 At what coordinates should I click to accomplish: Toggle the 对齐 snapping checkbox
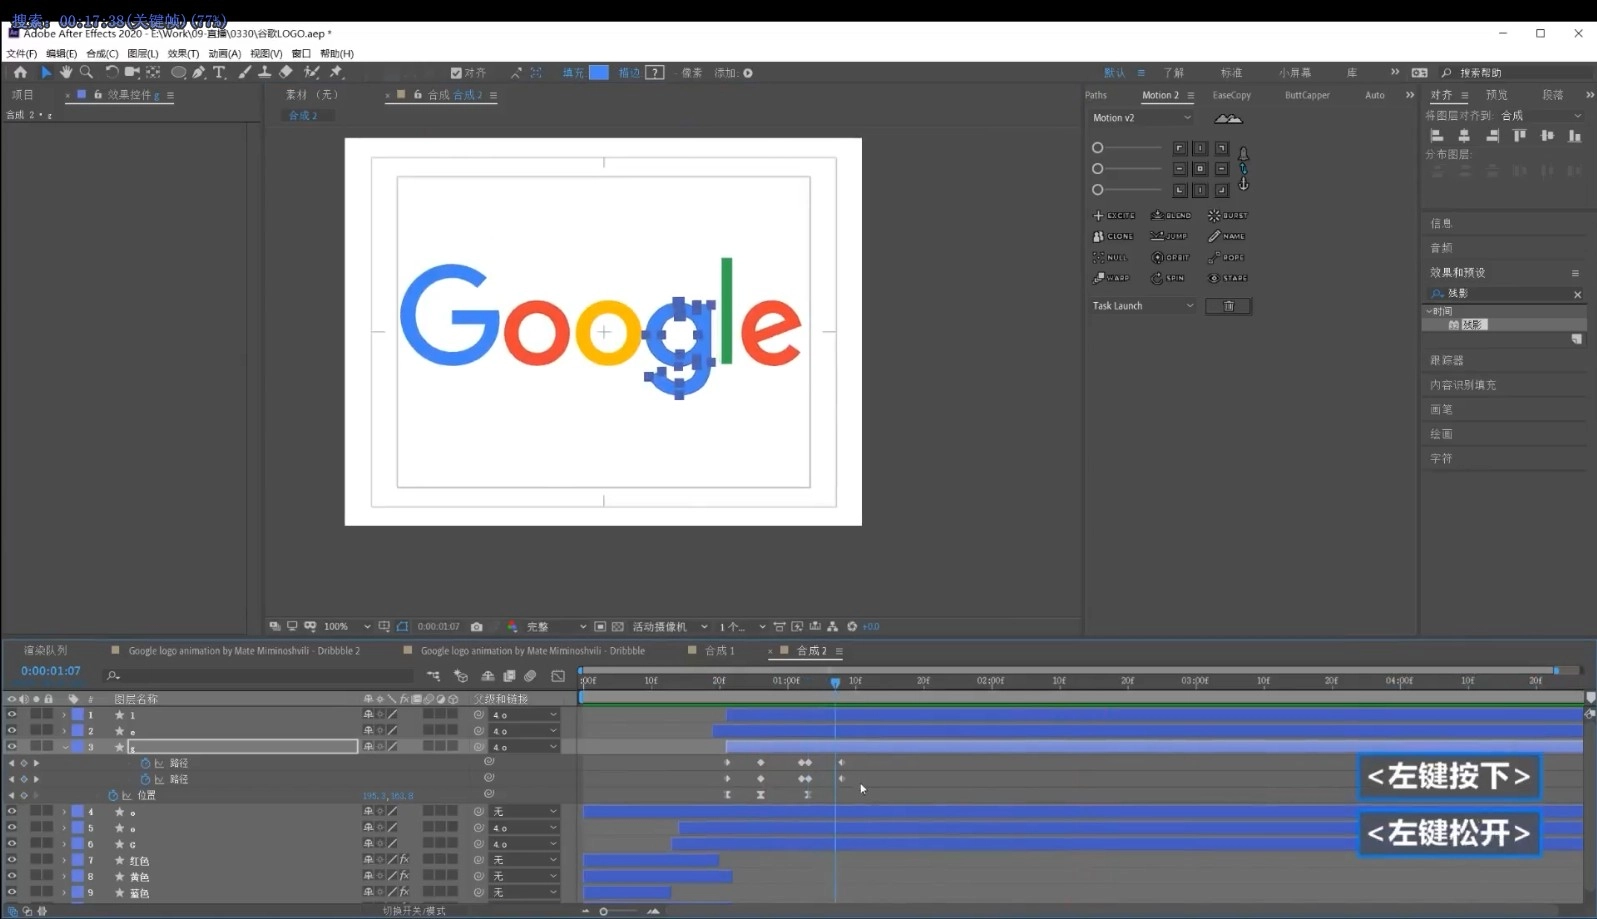click(x=456, y=73)
